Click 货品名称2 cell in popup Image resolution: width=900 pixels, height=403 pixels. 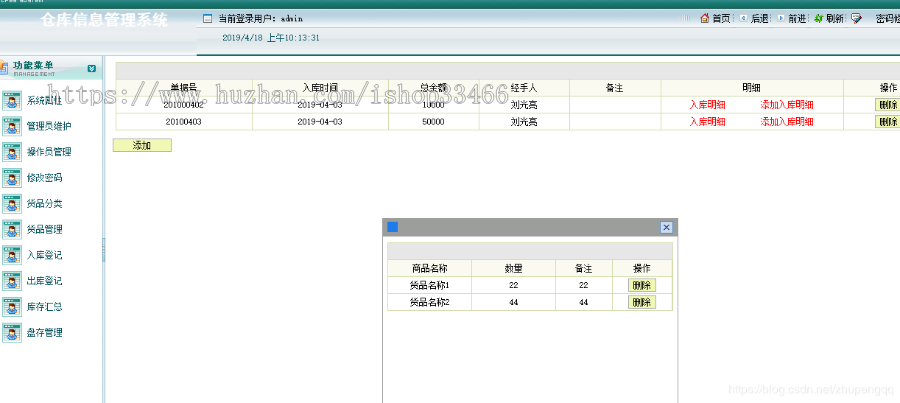(429, 302)
